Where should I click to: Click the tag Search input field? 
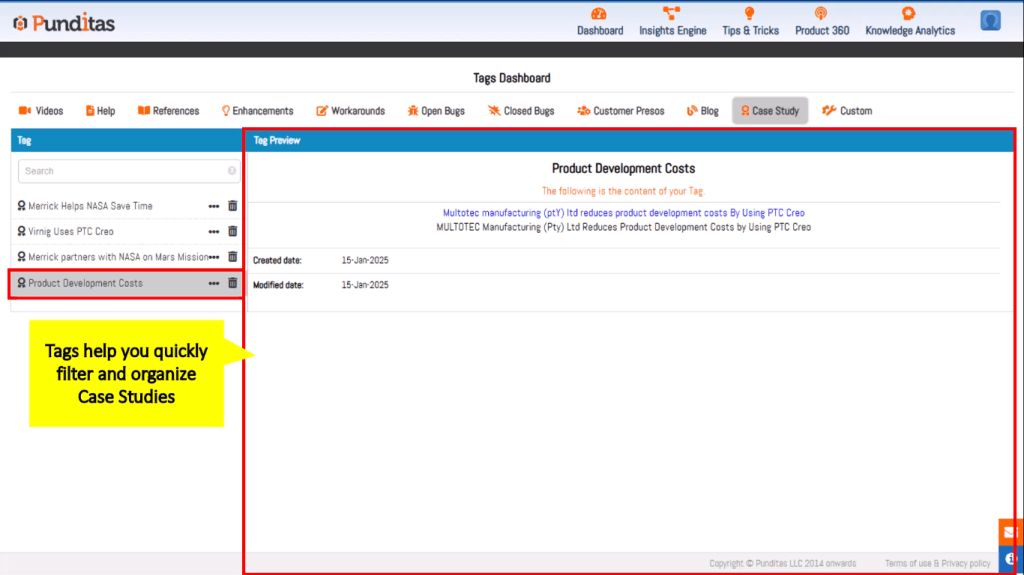tap(128, 171)
